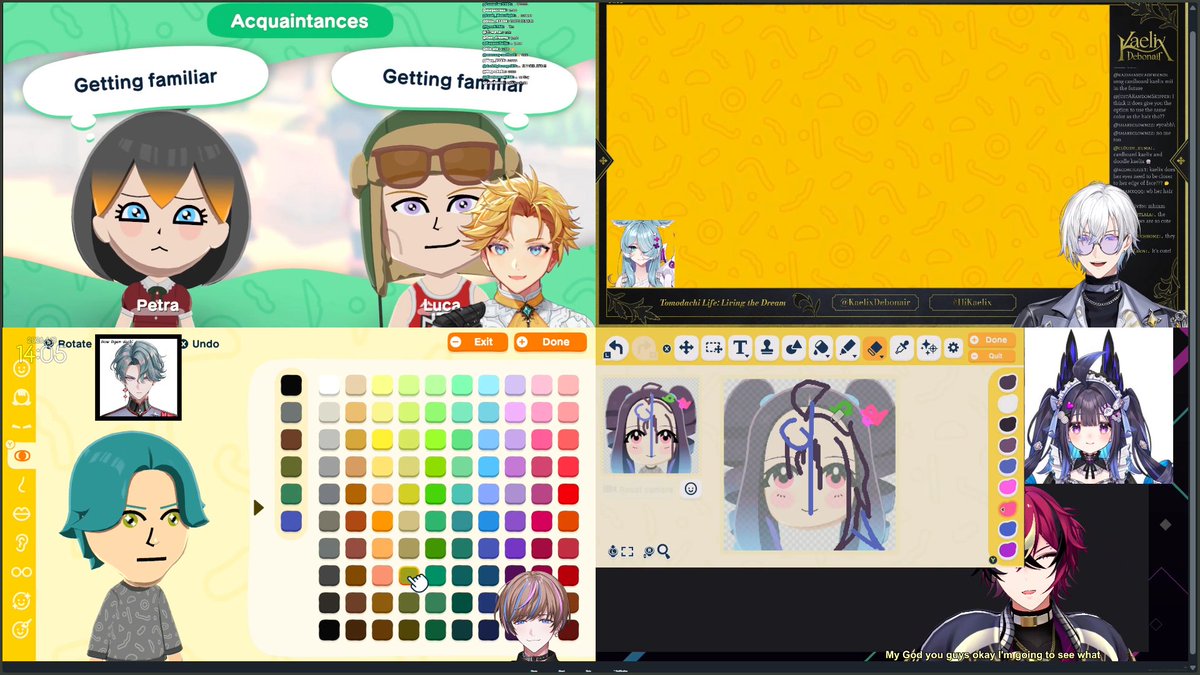This screenshot has height=675, width=1200.
Task: Open paint editor settings gear
Action: pyautogui.click(x=953, y=348)
